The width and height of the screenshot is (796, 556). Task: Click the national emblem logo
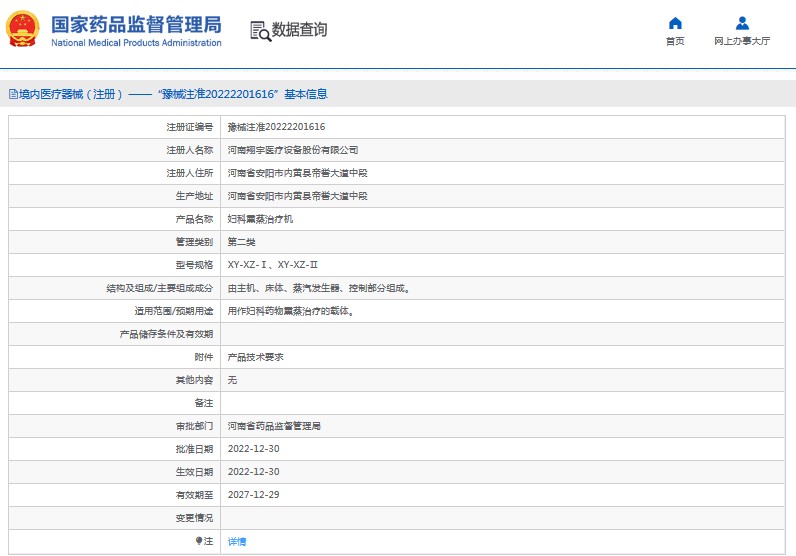point(22,29)
